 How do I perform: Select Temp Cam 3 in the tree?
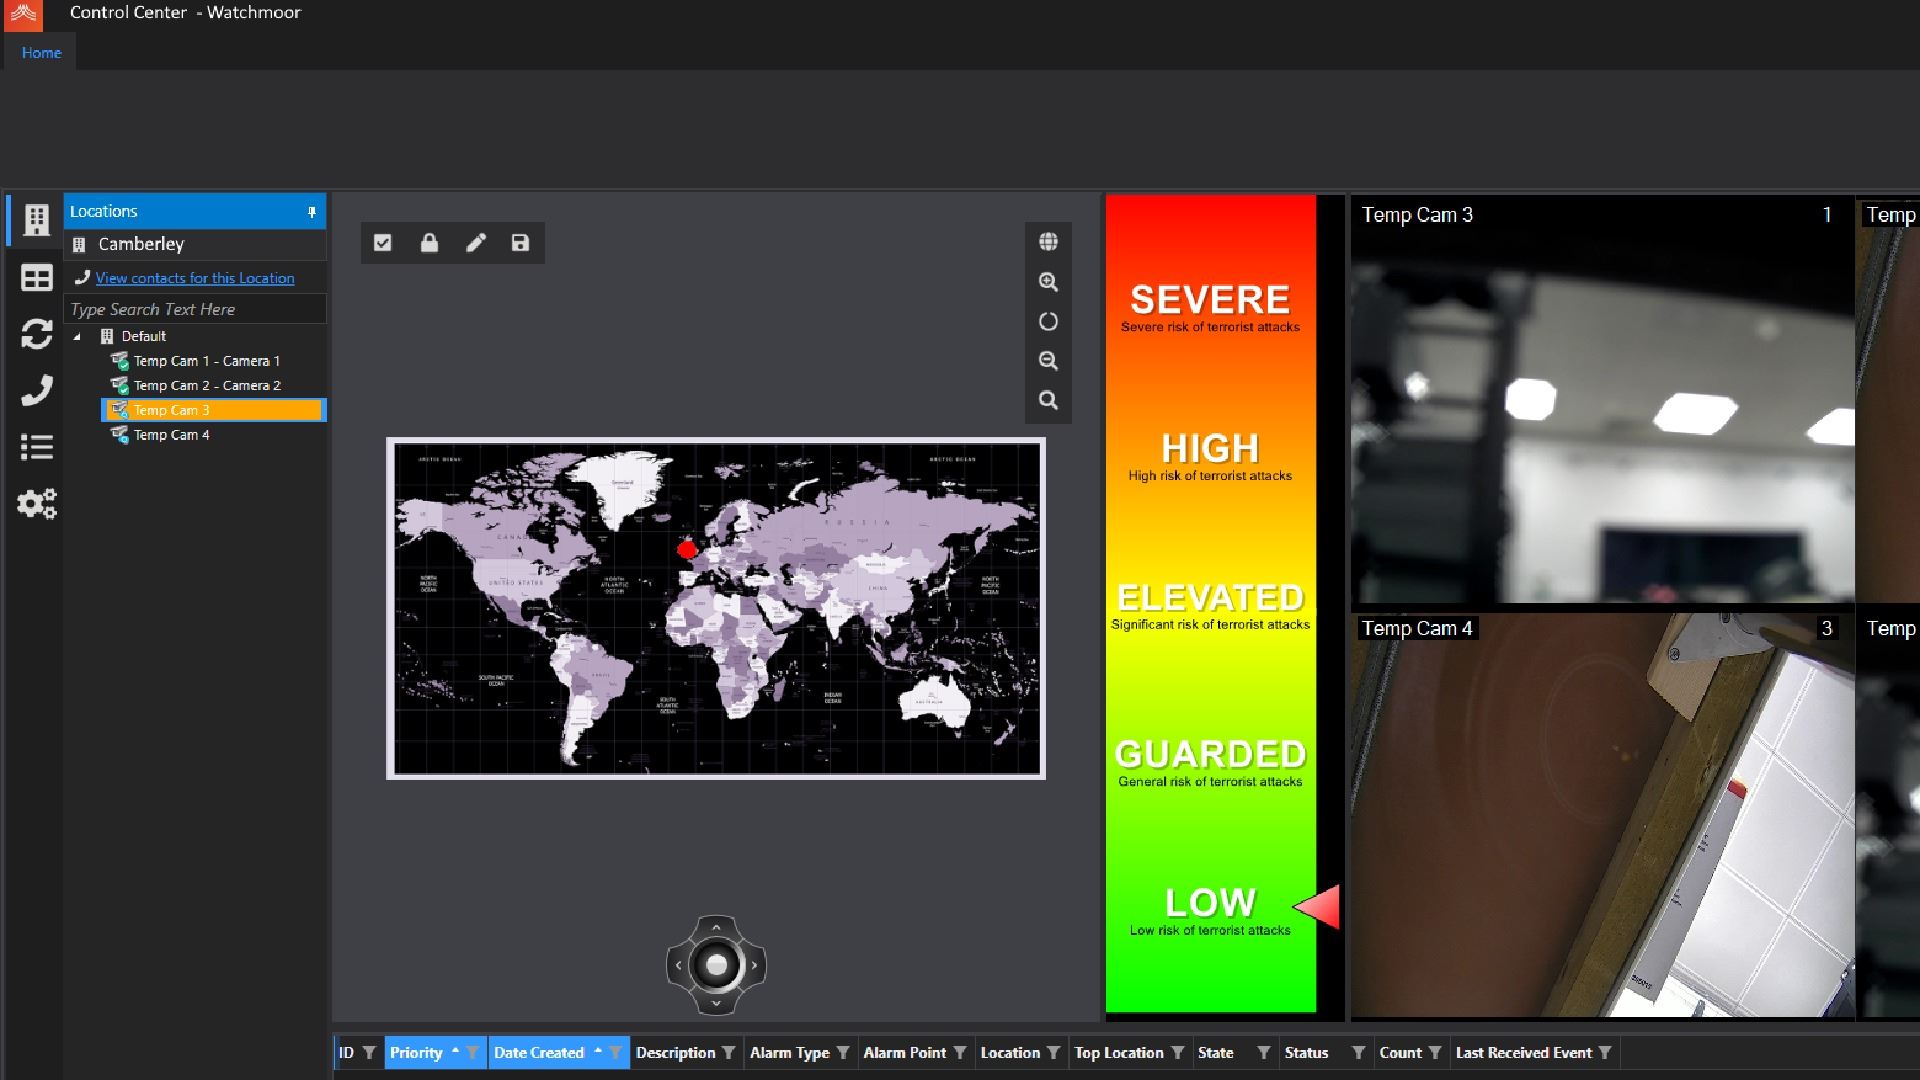[x=214, y=410]
